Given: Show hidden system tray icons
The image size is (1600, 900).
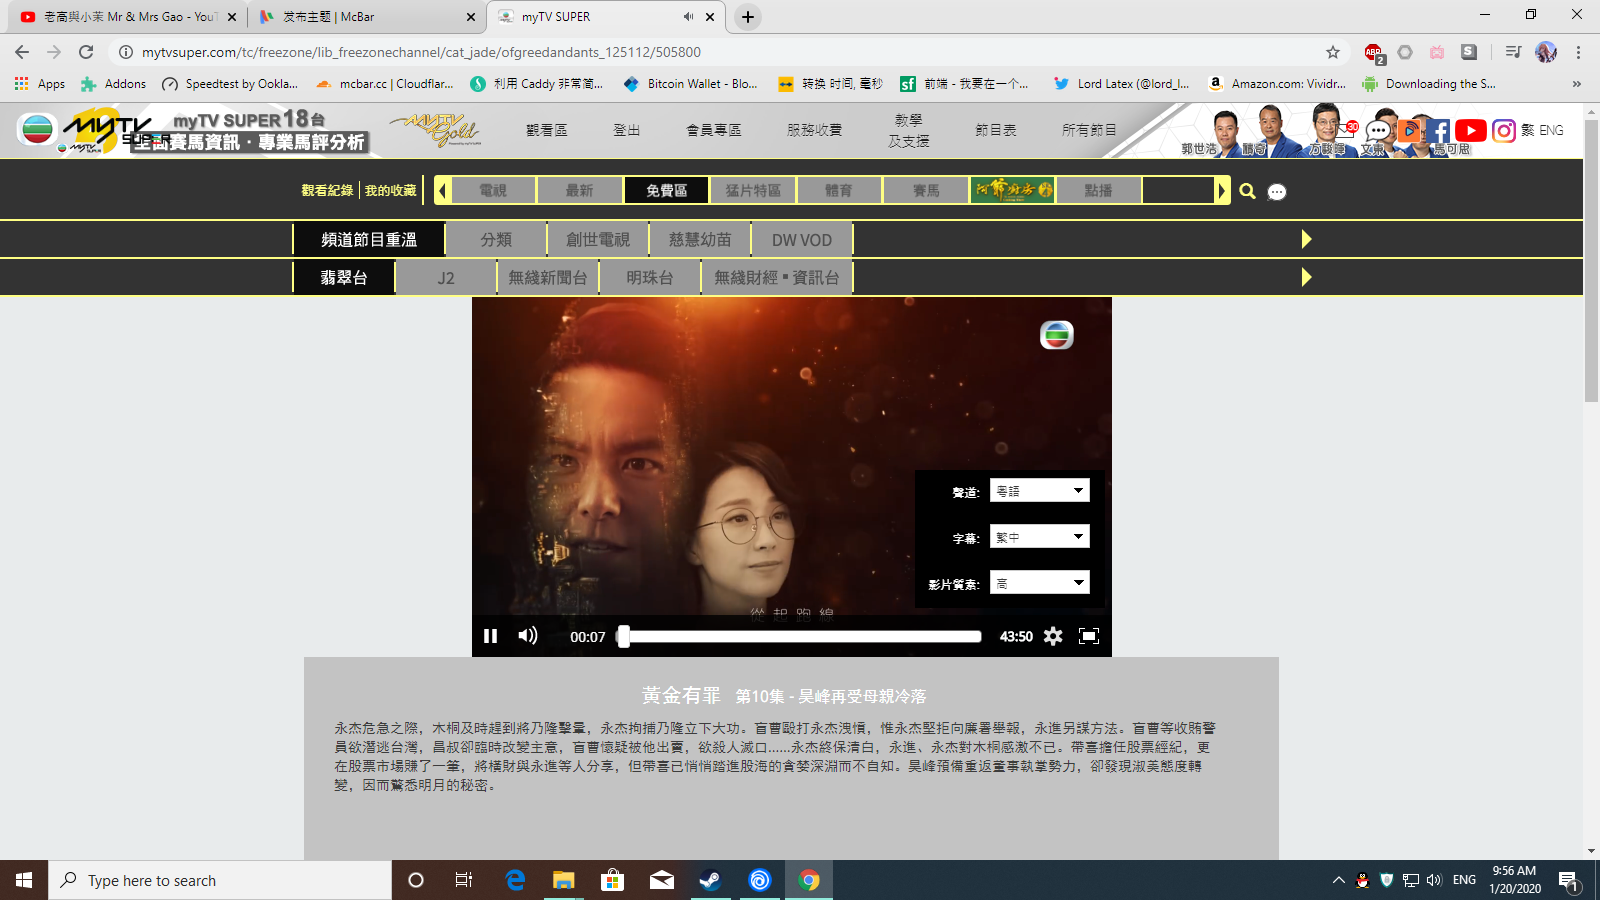Looking at the screenshot, I should coord(1338,880).
